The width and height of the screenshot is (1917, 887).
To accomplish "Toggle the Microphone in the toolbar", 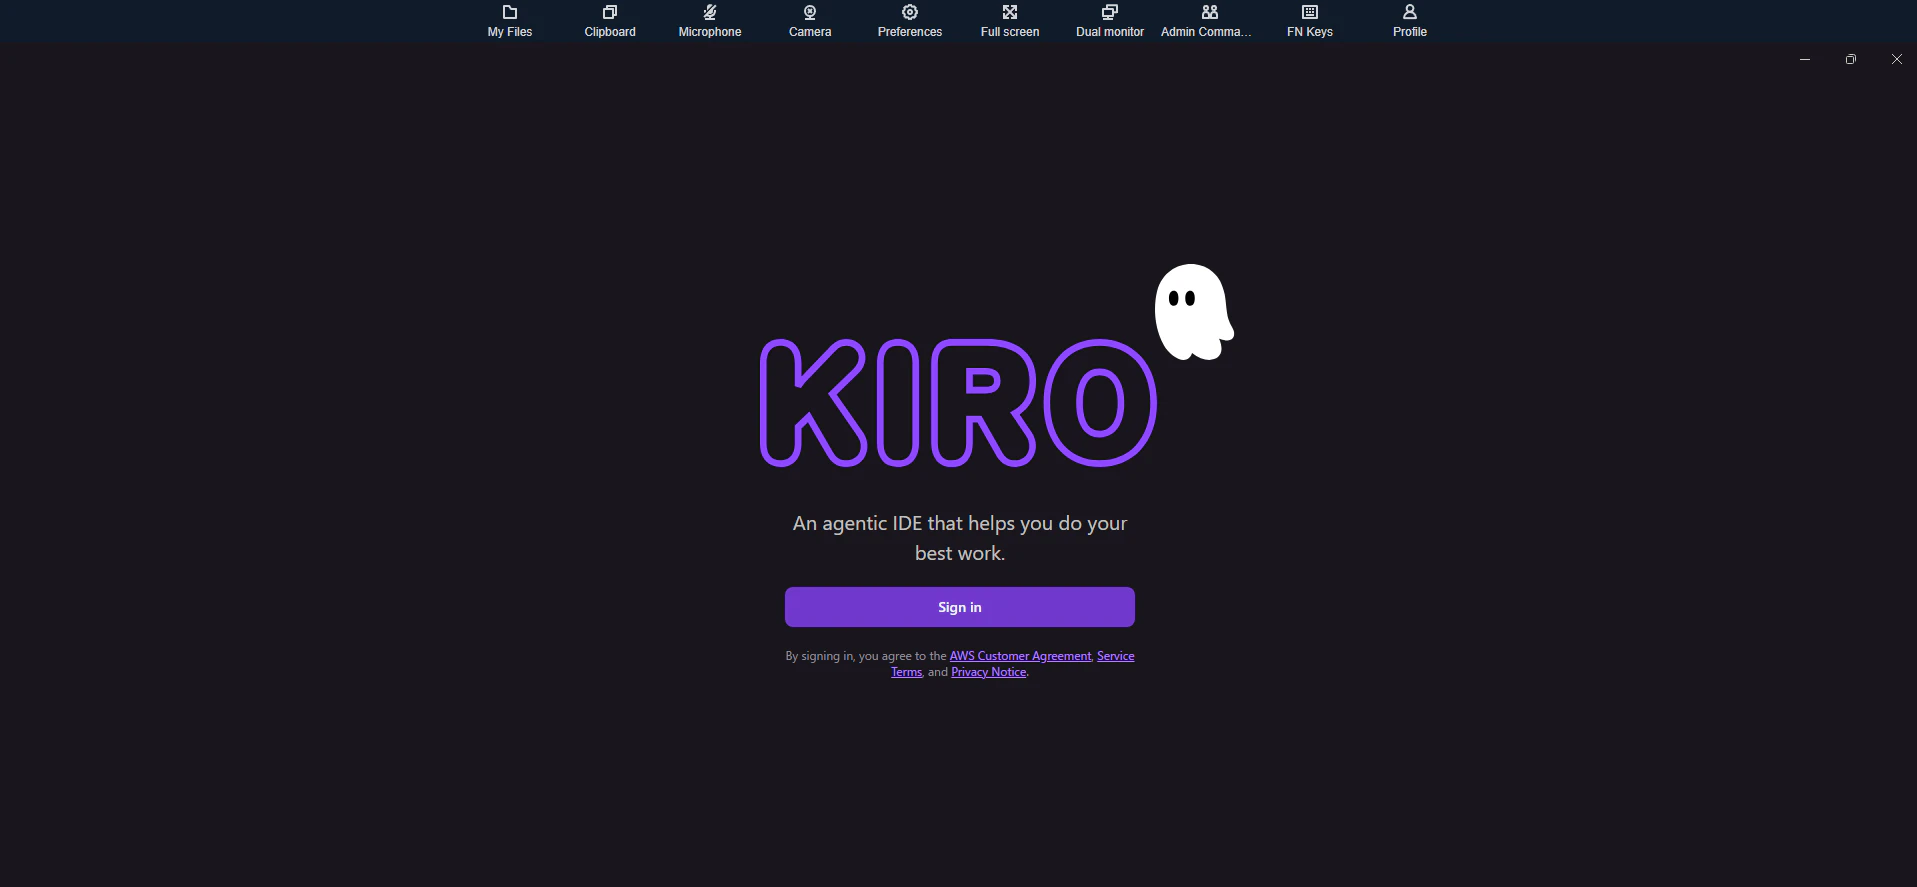I will tap(710, 21).
